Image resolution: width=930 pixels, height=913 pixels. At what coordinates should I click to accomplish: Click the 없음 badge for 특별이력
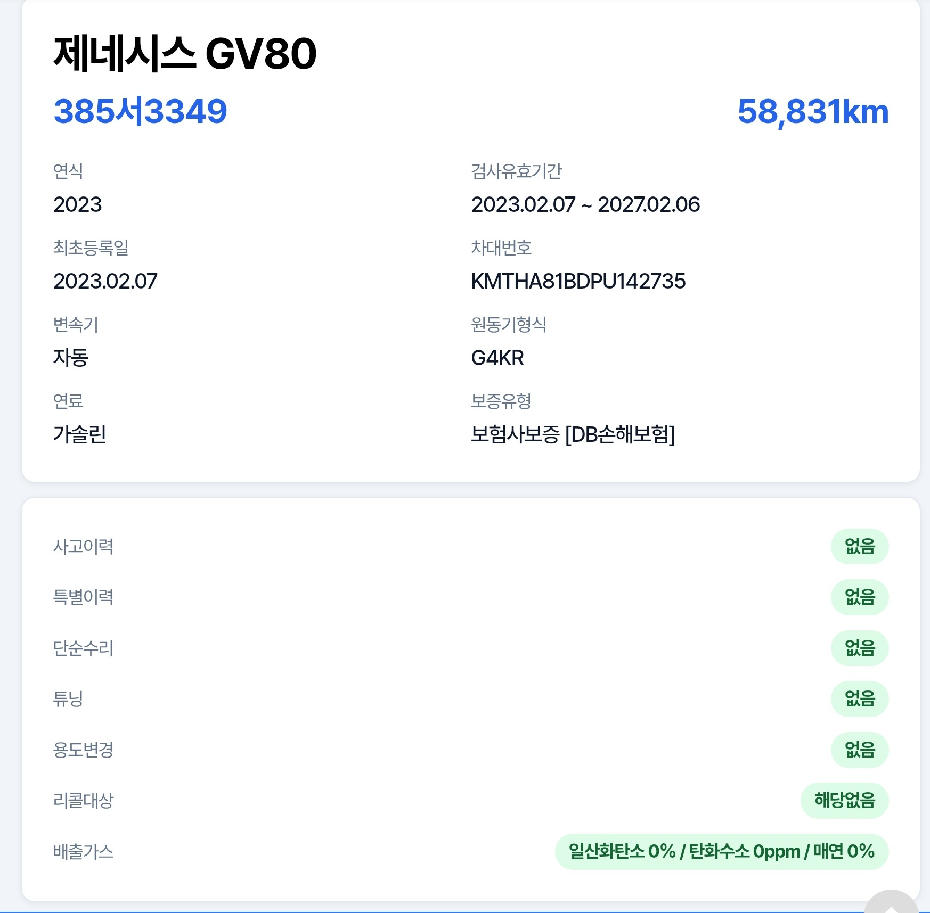pyautogui.click(x=859, y=597)
